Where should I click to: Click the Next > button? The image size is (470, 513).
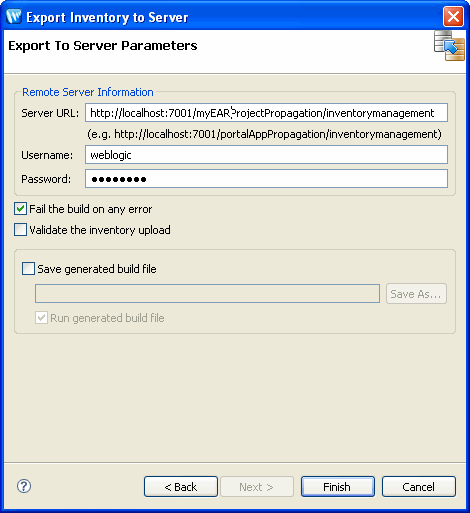point(257,487)
